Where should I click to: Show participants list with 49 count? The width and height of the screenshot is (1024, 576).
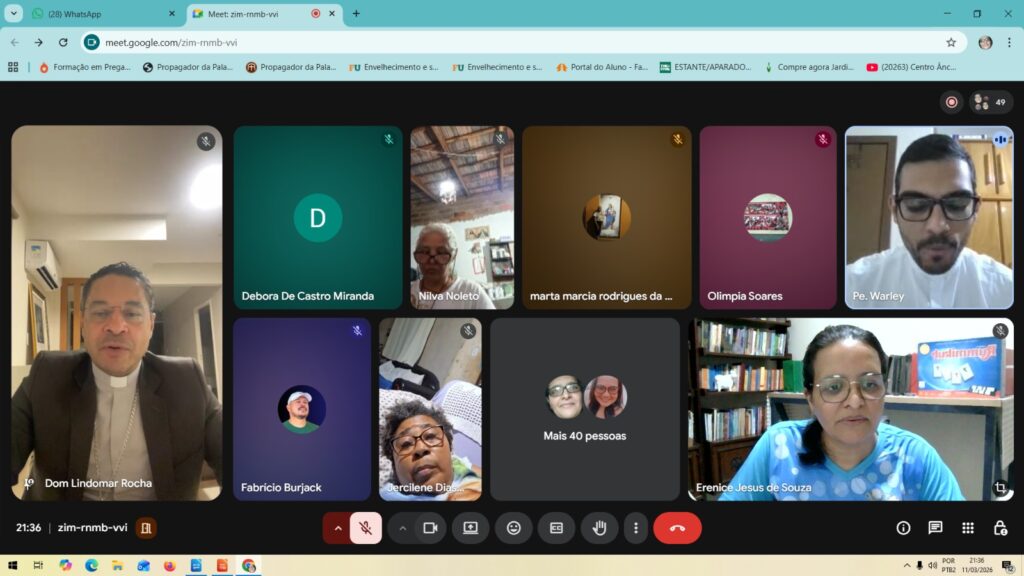point(990,102)
